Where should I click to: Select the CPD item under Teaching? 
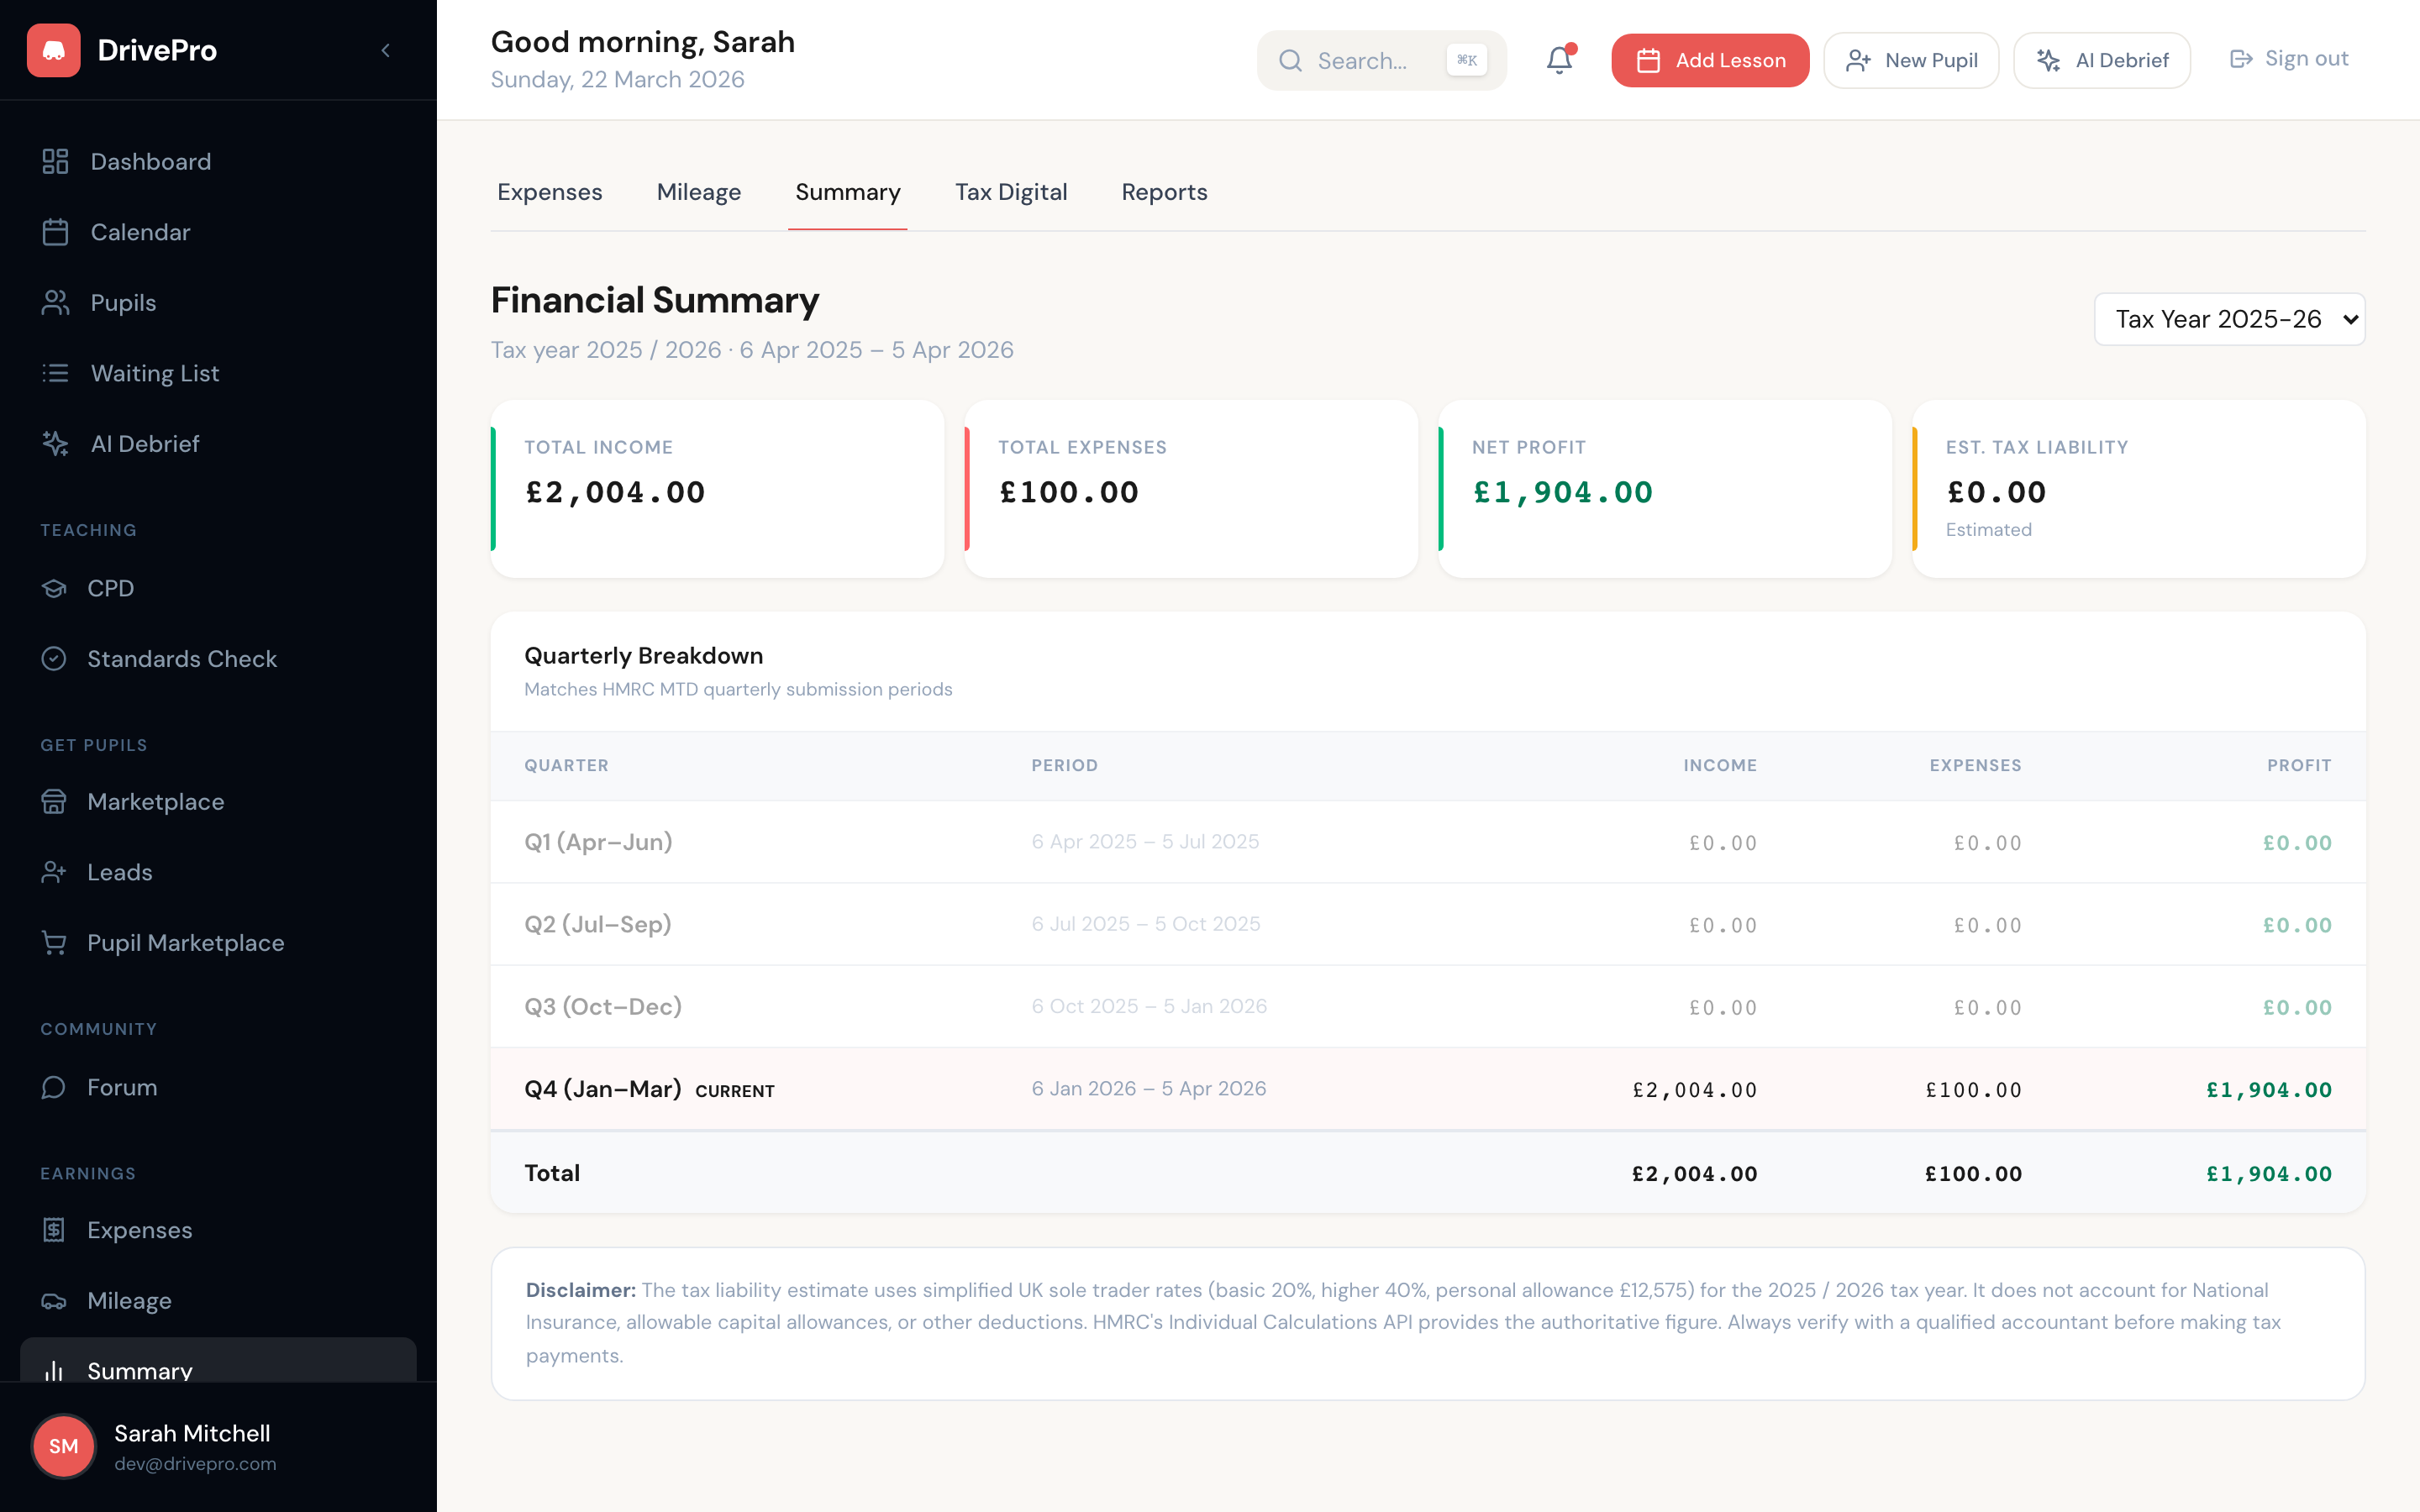110,588
